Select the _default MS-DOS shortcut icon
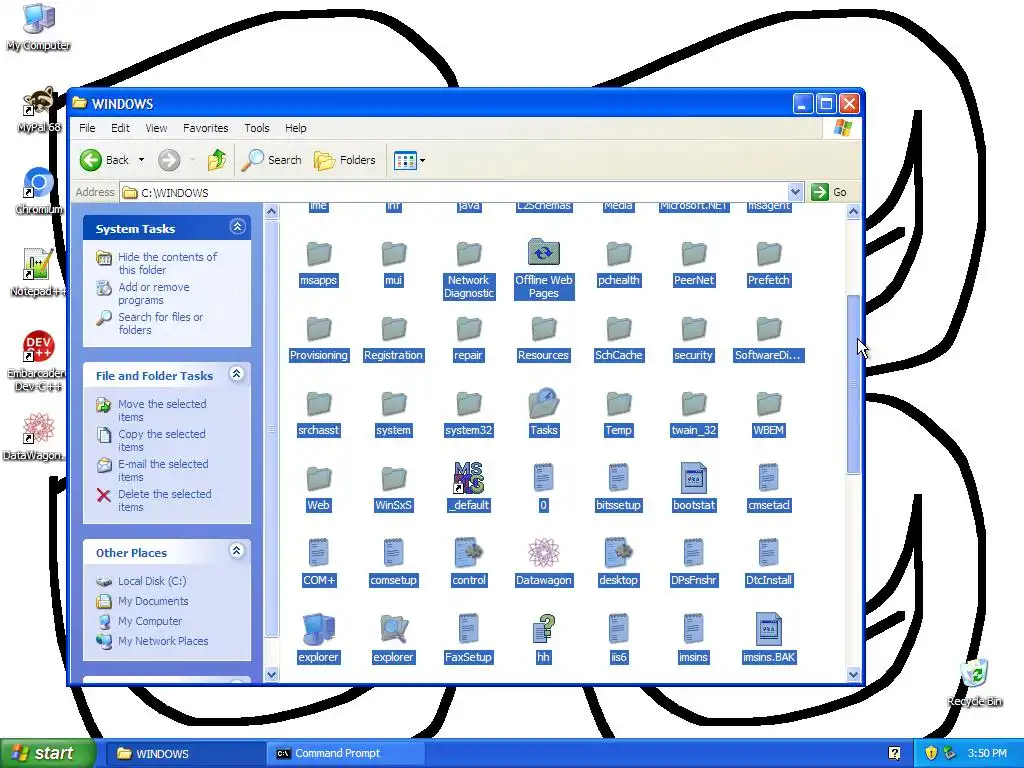 click(468, 477)
